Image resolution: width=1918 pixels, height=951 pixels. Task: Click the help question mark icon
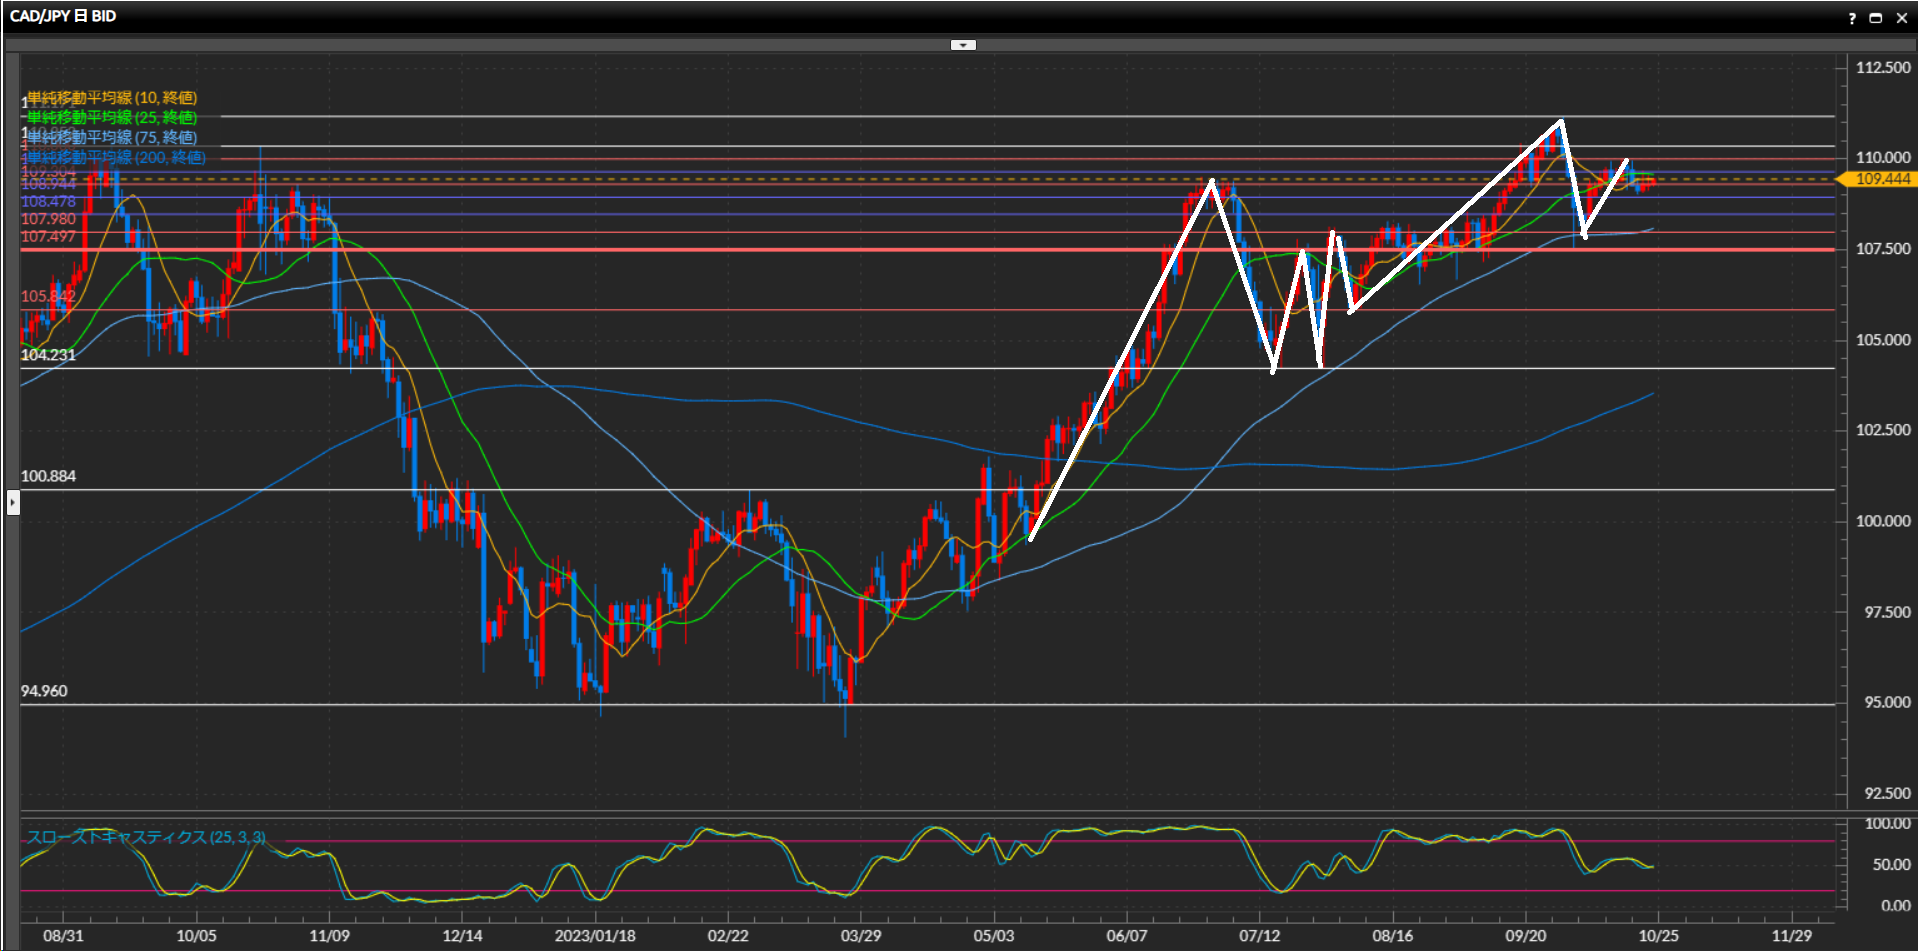pos(1852,18)
